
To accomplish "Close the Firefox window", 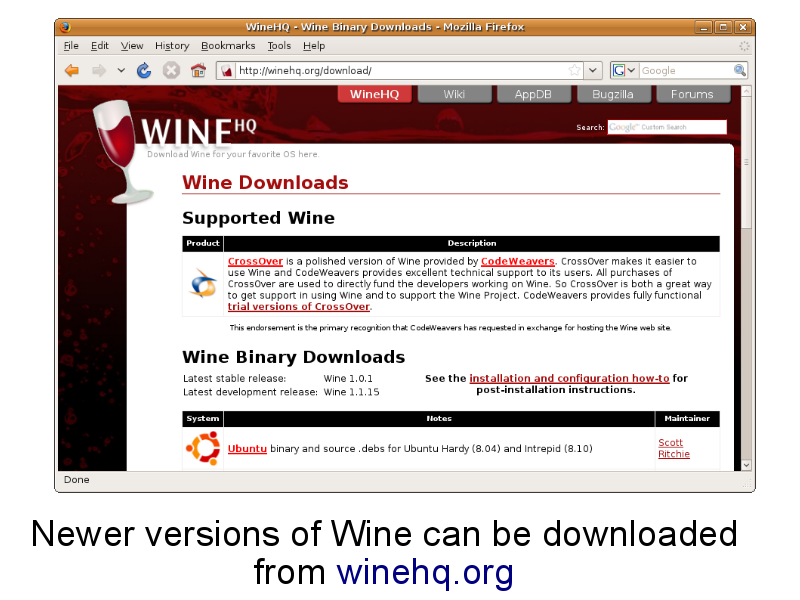I will pos(743,27).
